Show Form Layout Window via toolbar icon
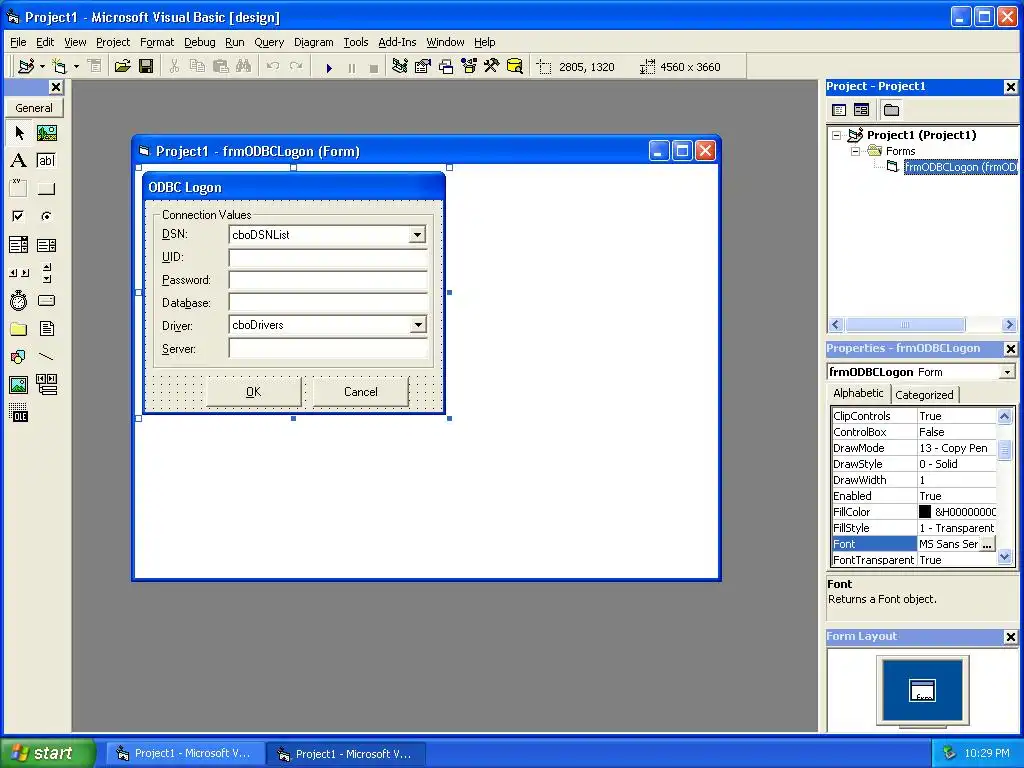Image resolution: width=1024 pixels, height=768 pixels. tap(446, 67)
